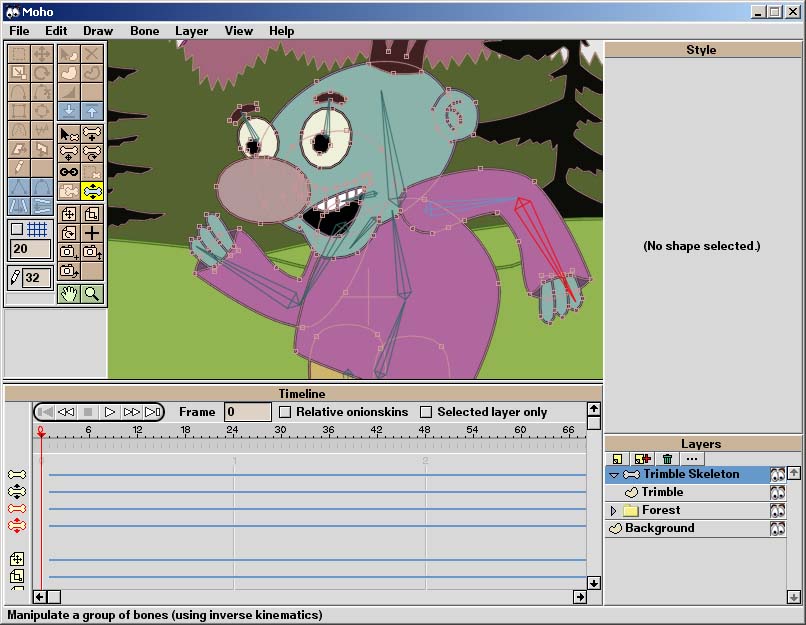Open the File menu
Image resolution: width=806 pixels, height=625 pixels.
point(19,31)
